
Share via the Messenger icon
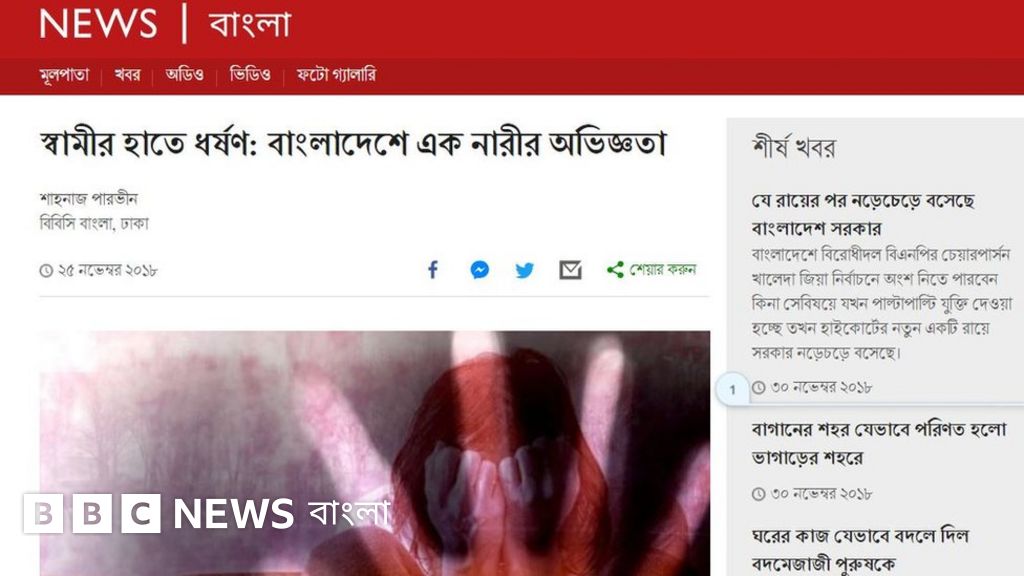480,270
